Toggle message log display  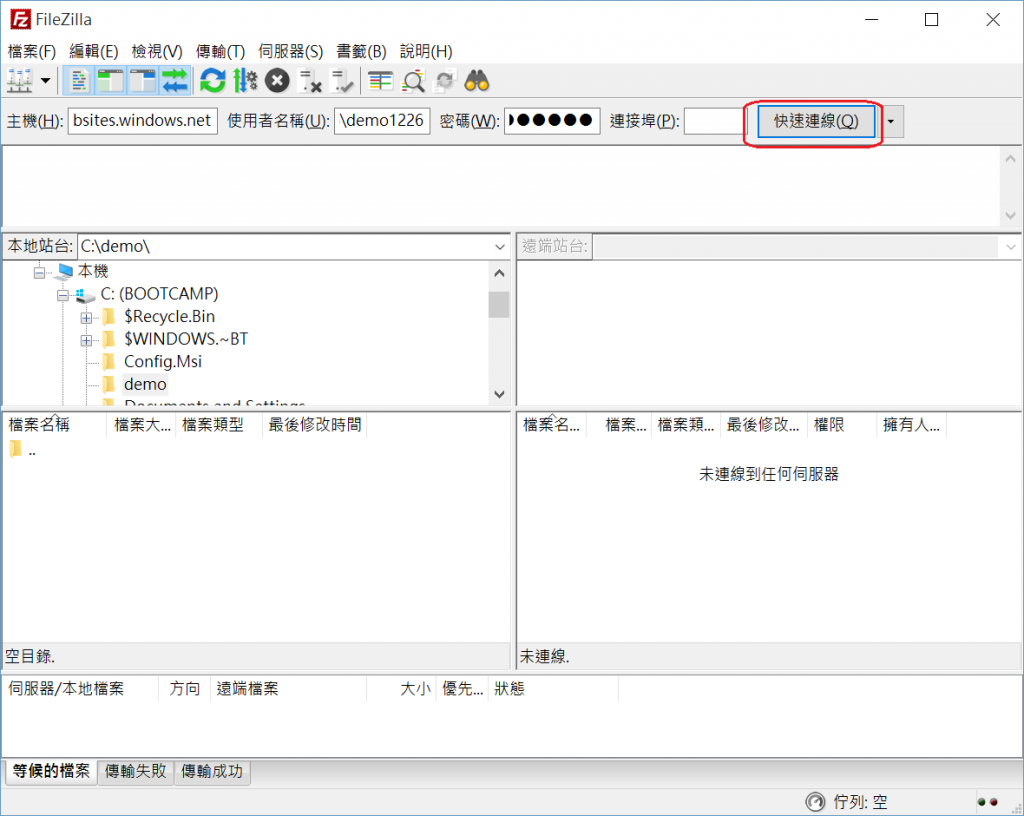pos(78,81)
